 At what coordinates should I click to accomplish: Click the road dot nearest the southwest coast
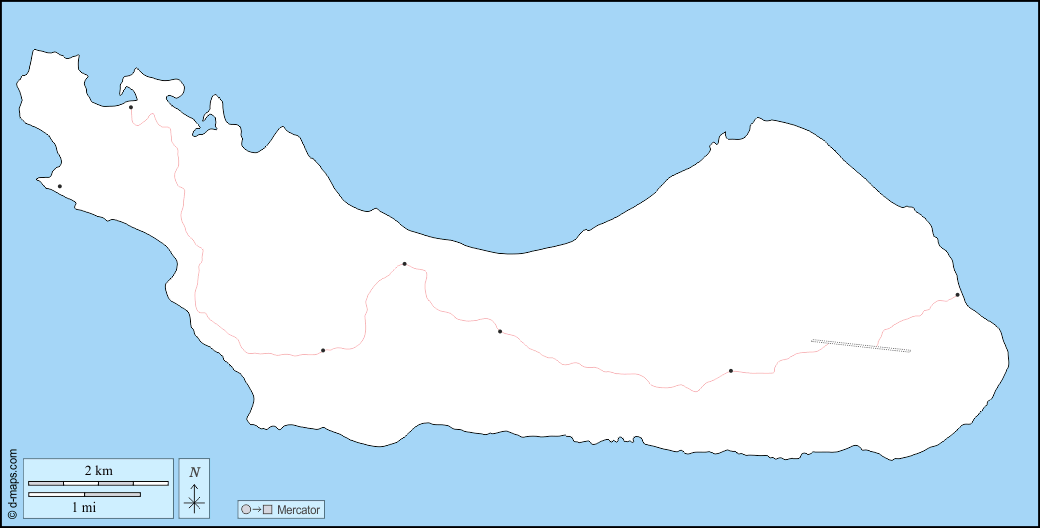coord(323,350)
